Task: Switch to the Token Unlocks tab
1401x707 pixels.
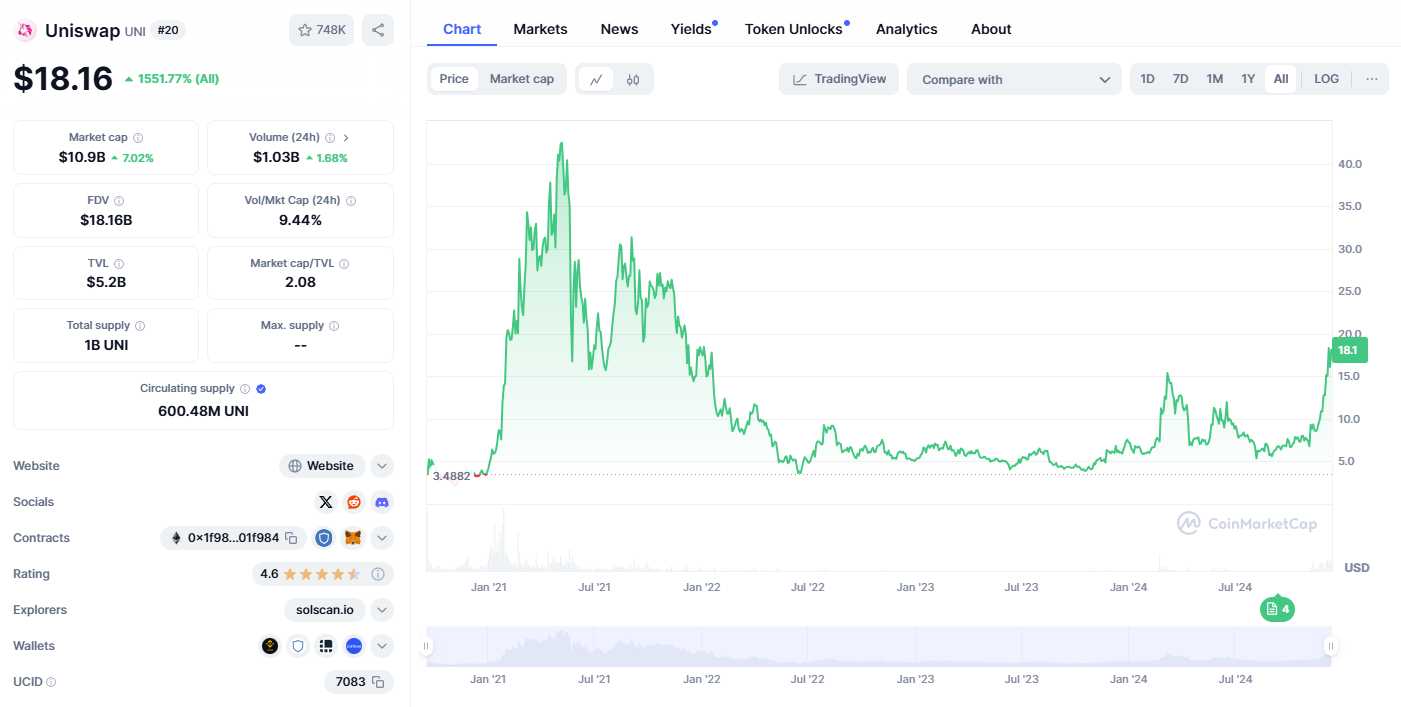Action: (794, 29)
